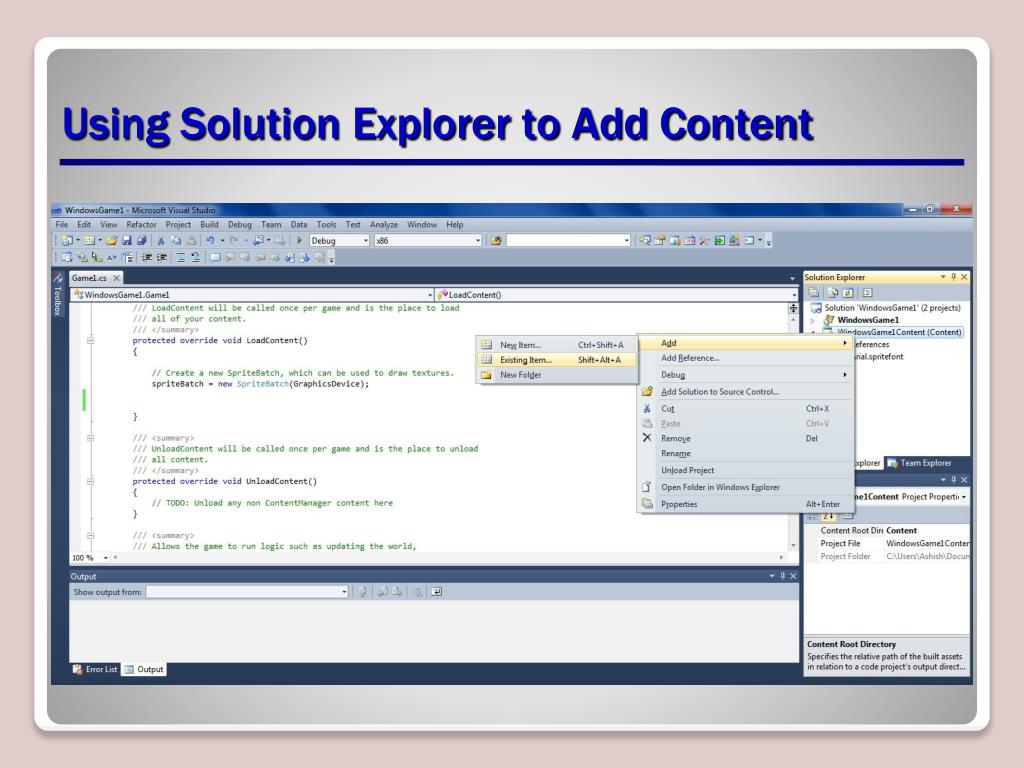Click the Uncomment selected lines icon
Viewport: 1024px width, 768px height.
195,257
